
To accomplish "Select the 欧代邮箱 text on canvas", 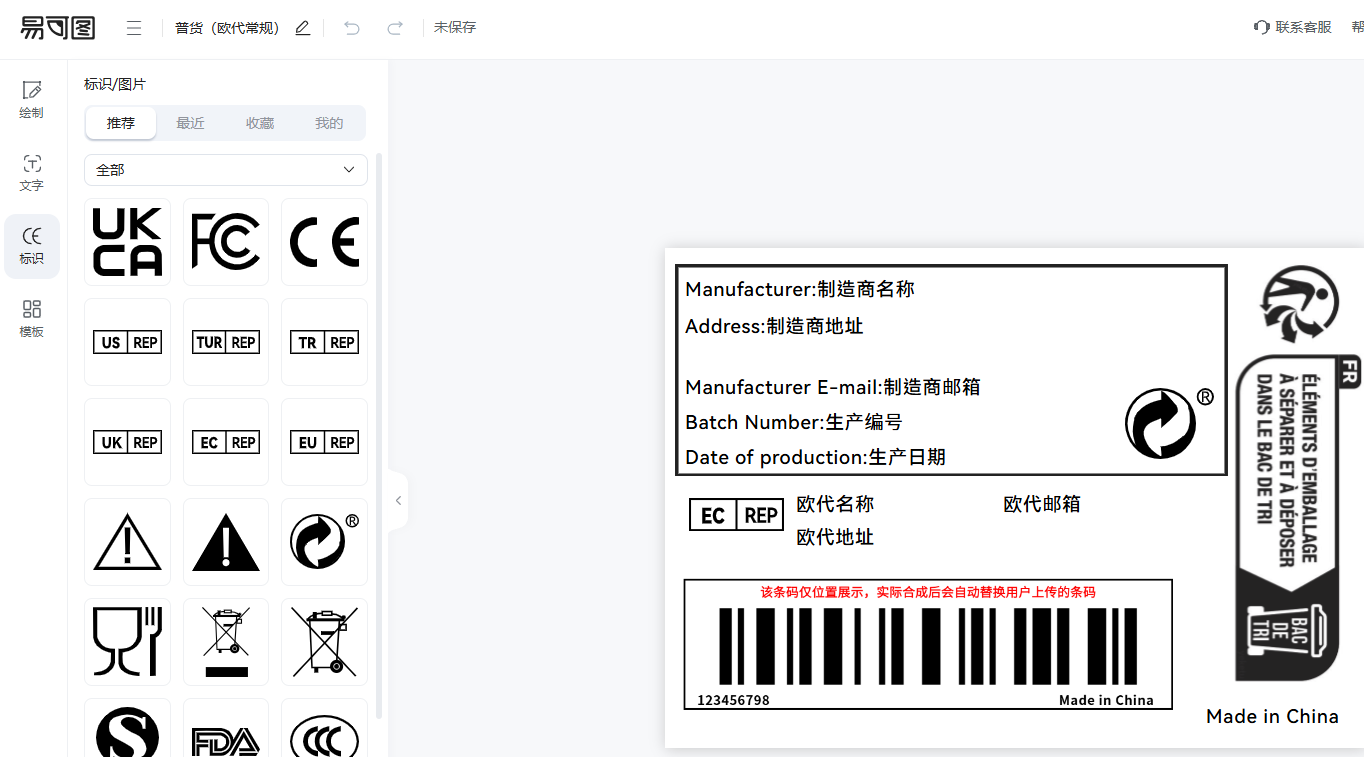I will (x=1042, y=504).
